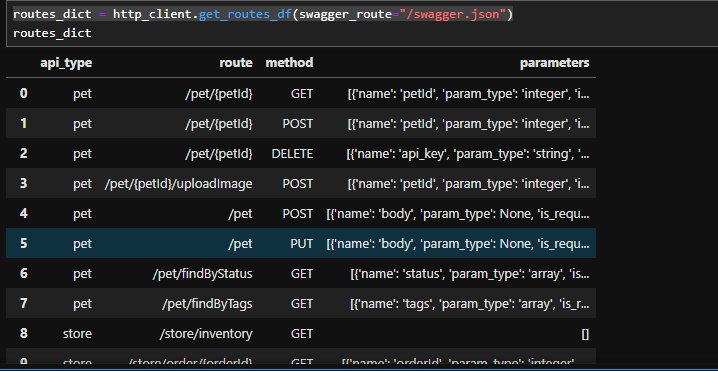The image size is (718, 371).
Task: Select row index 1
Action: (x=23, y=123)
